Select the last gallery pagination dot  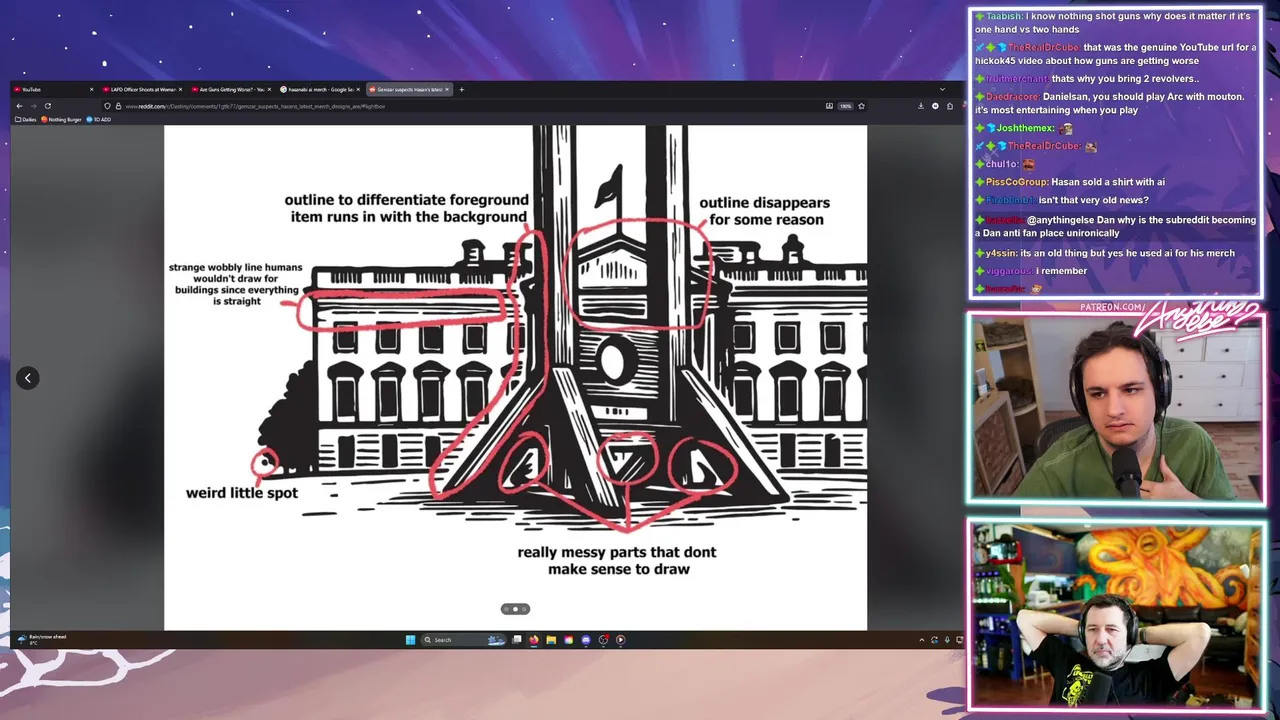pos(523,609)
